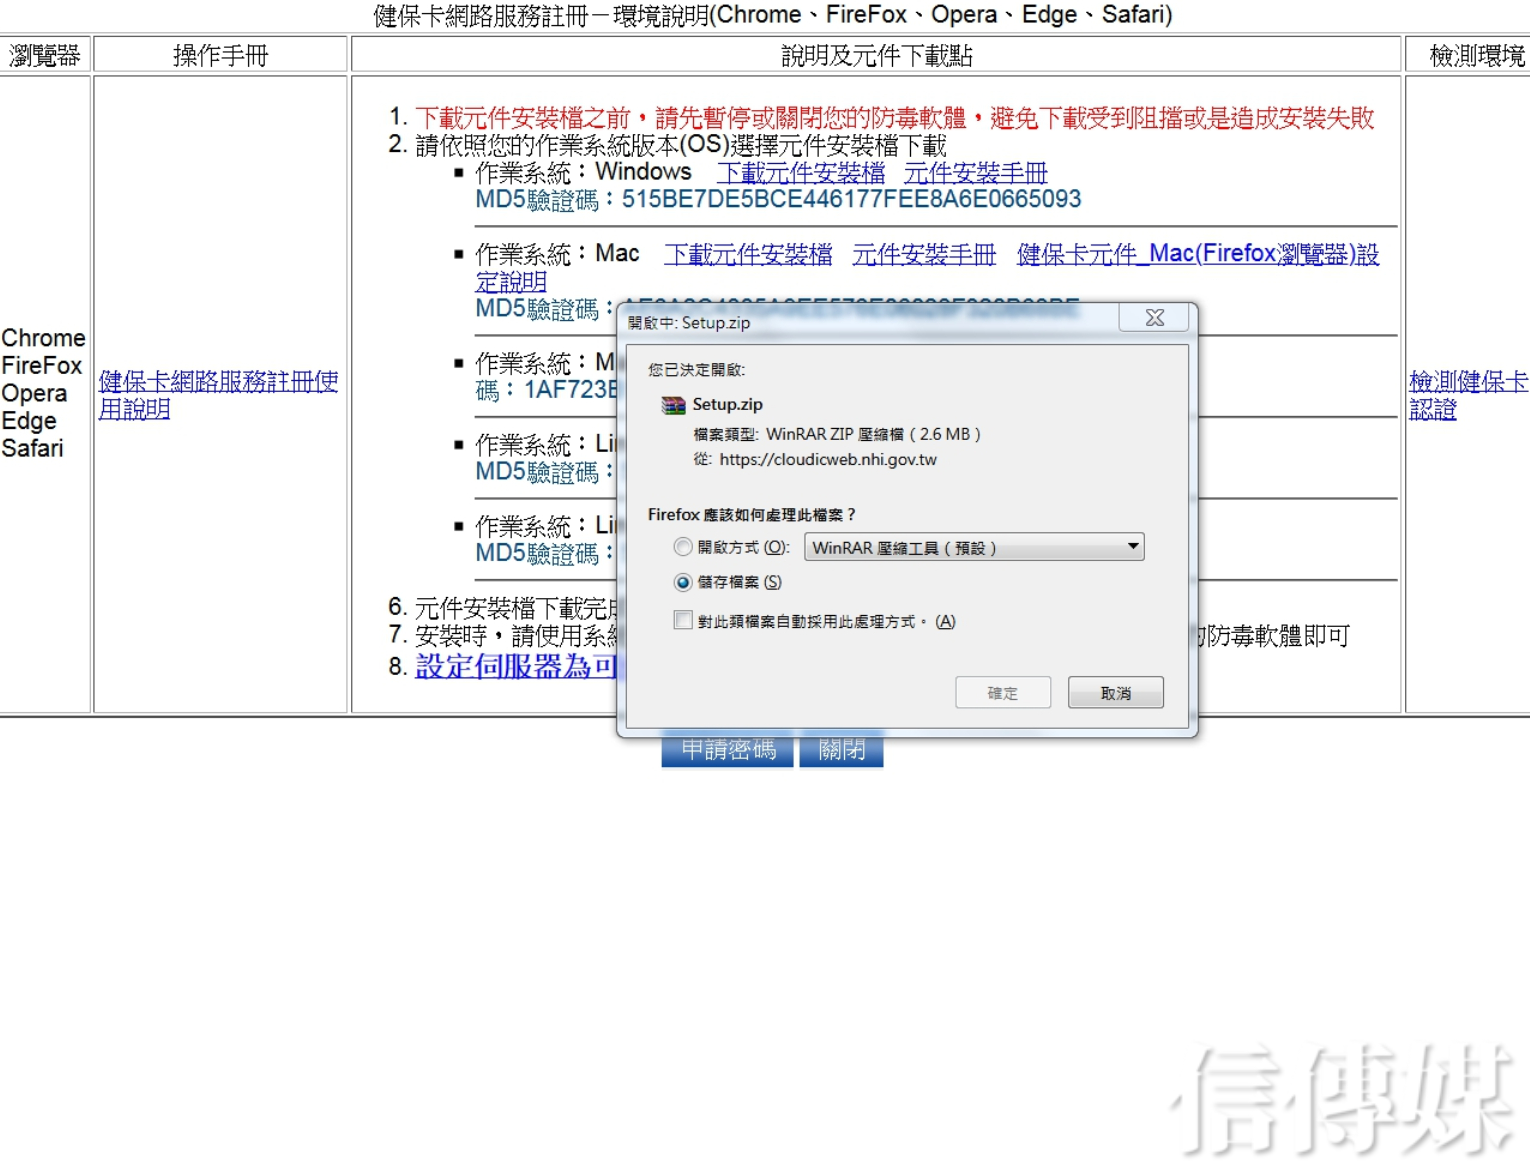The height and width of the screenshot is (1173, 1530).
Task: Open Windows 元件安裝手冊 manual link
Action: [975, 173]
